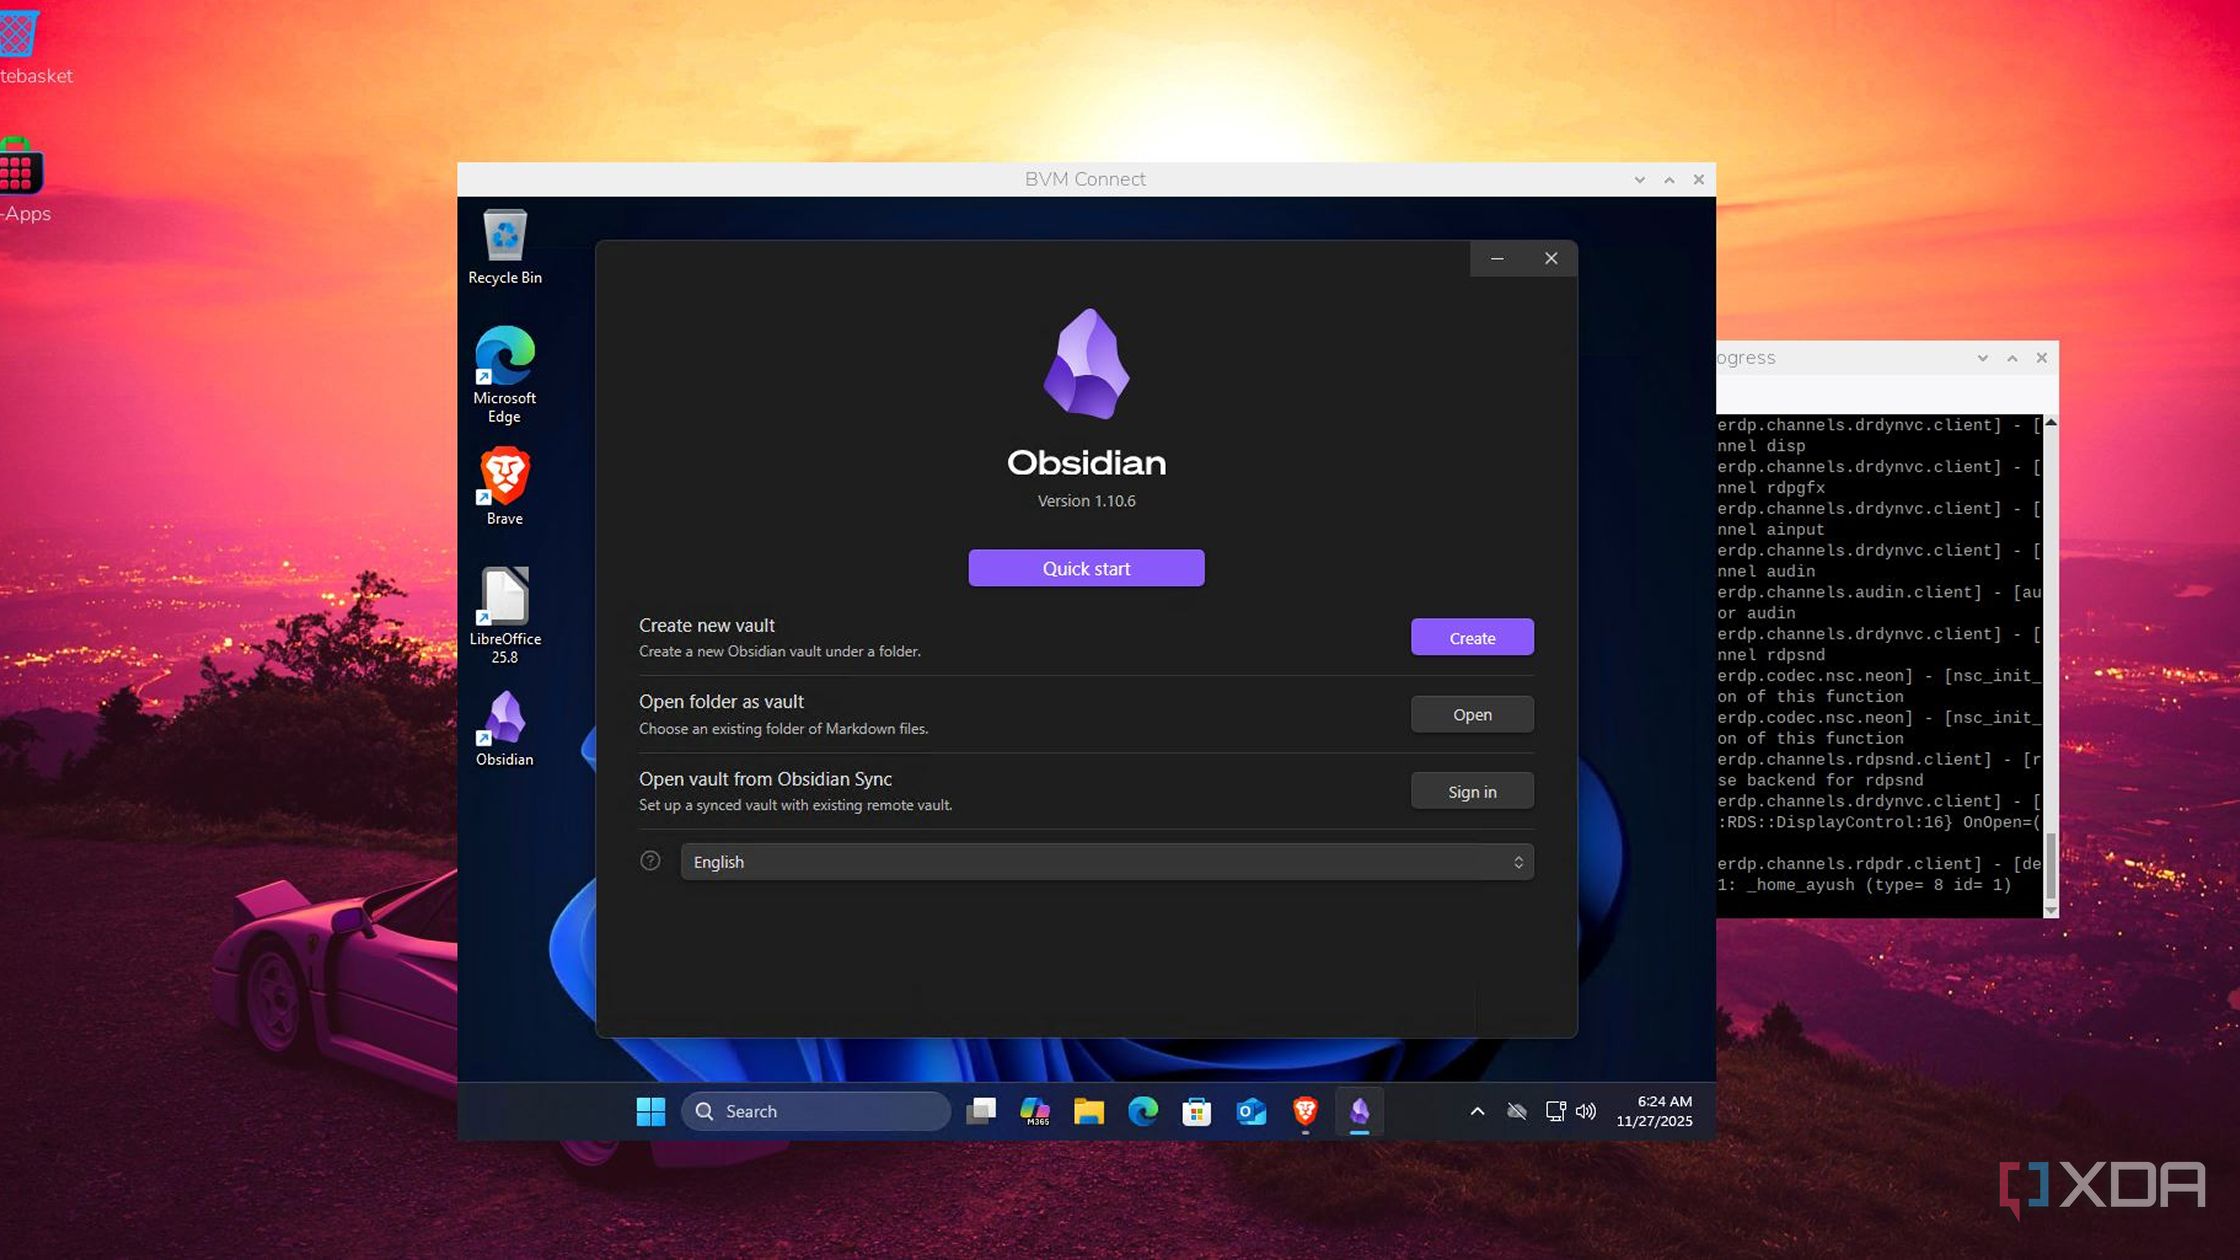Click the network display tray icon
The width and height of the screenshot is (2240, 1260).
point(1555,1111)
